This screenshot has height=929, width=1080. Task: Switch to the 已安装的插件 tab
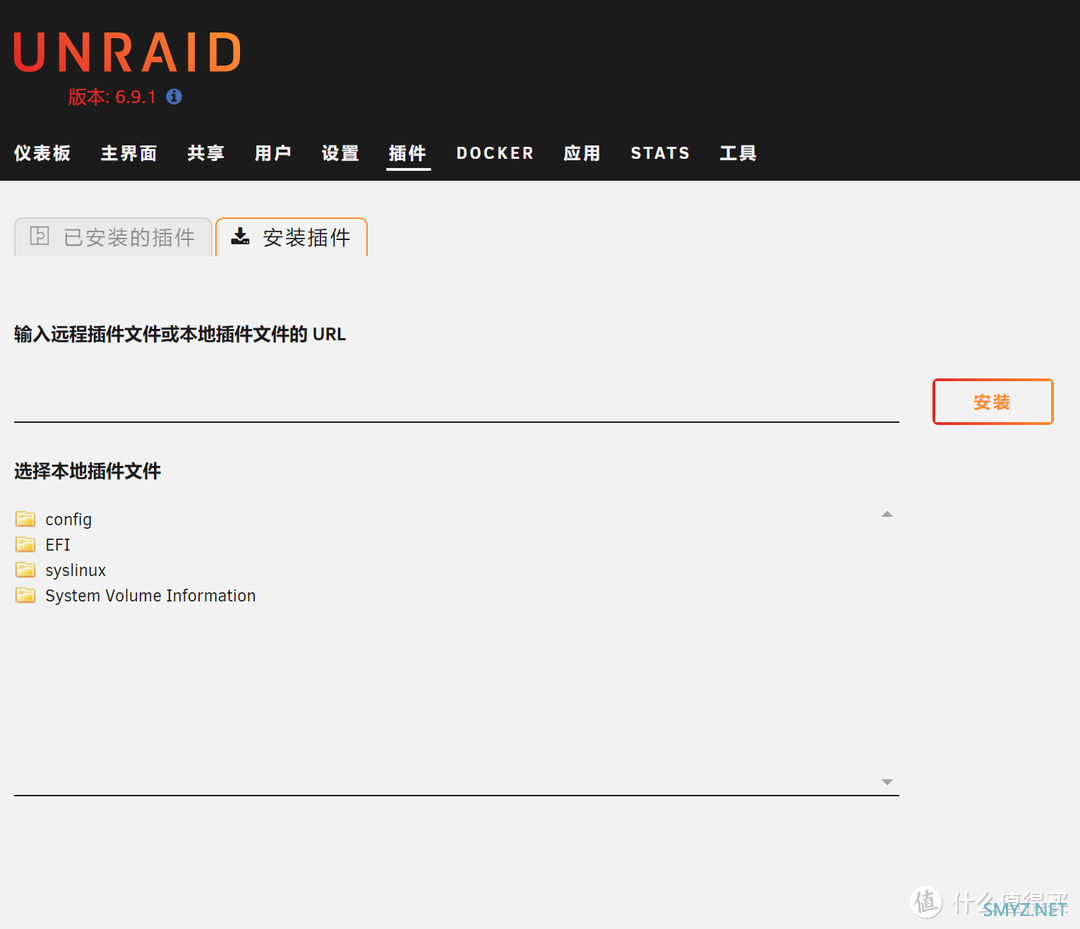pos(113,237)
